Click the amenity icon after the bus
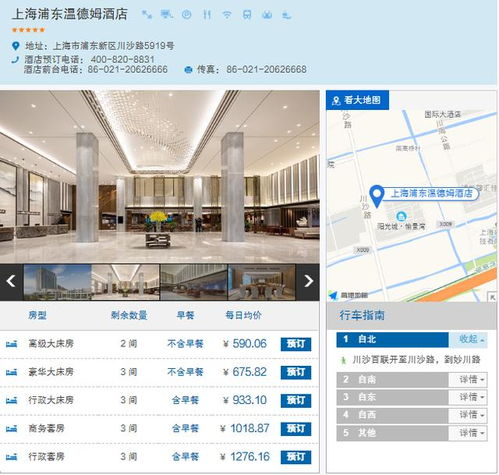This screenshot has height=475, width=499. 267,15
